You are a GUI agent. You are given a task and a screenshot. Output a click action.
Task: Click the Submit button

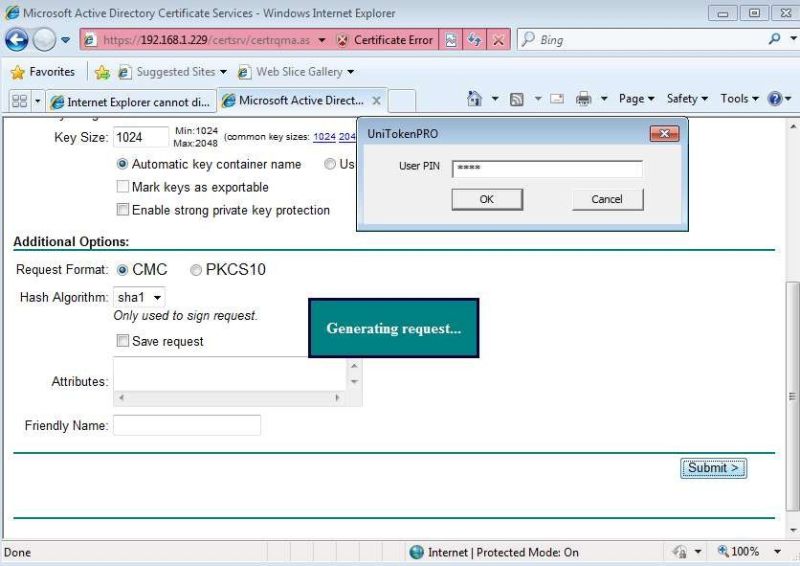[x=713, y=467]
